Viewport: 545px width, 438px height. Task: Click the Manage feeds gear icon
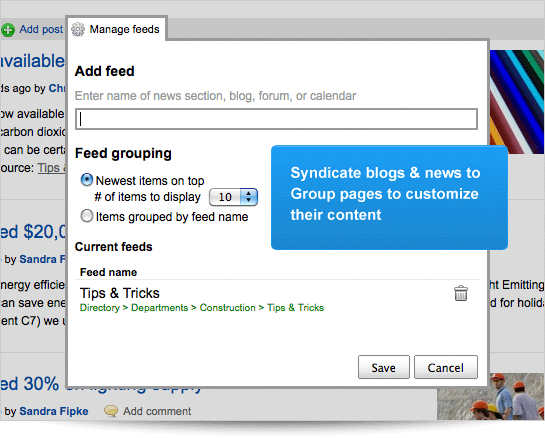(x=78, y=29)
